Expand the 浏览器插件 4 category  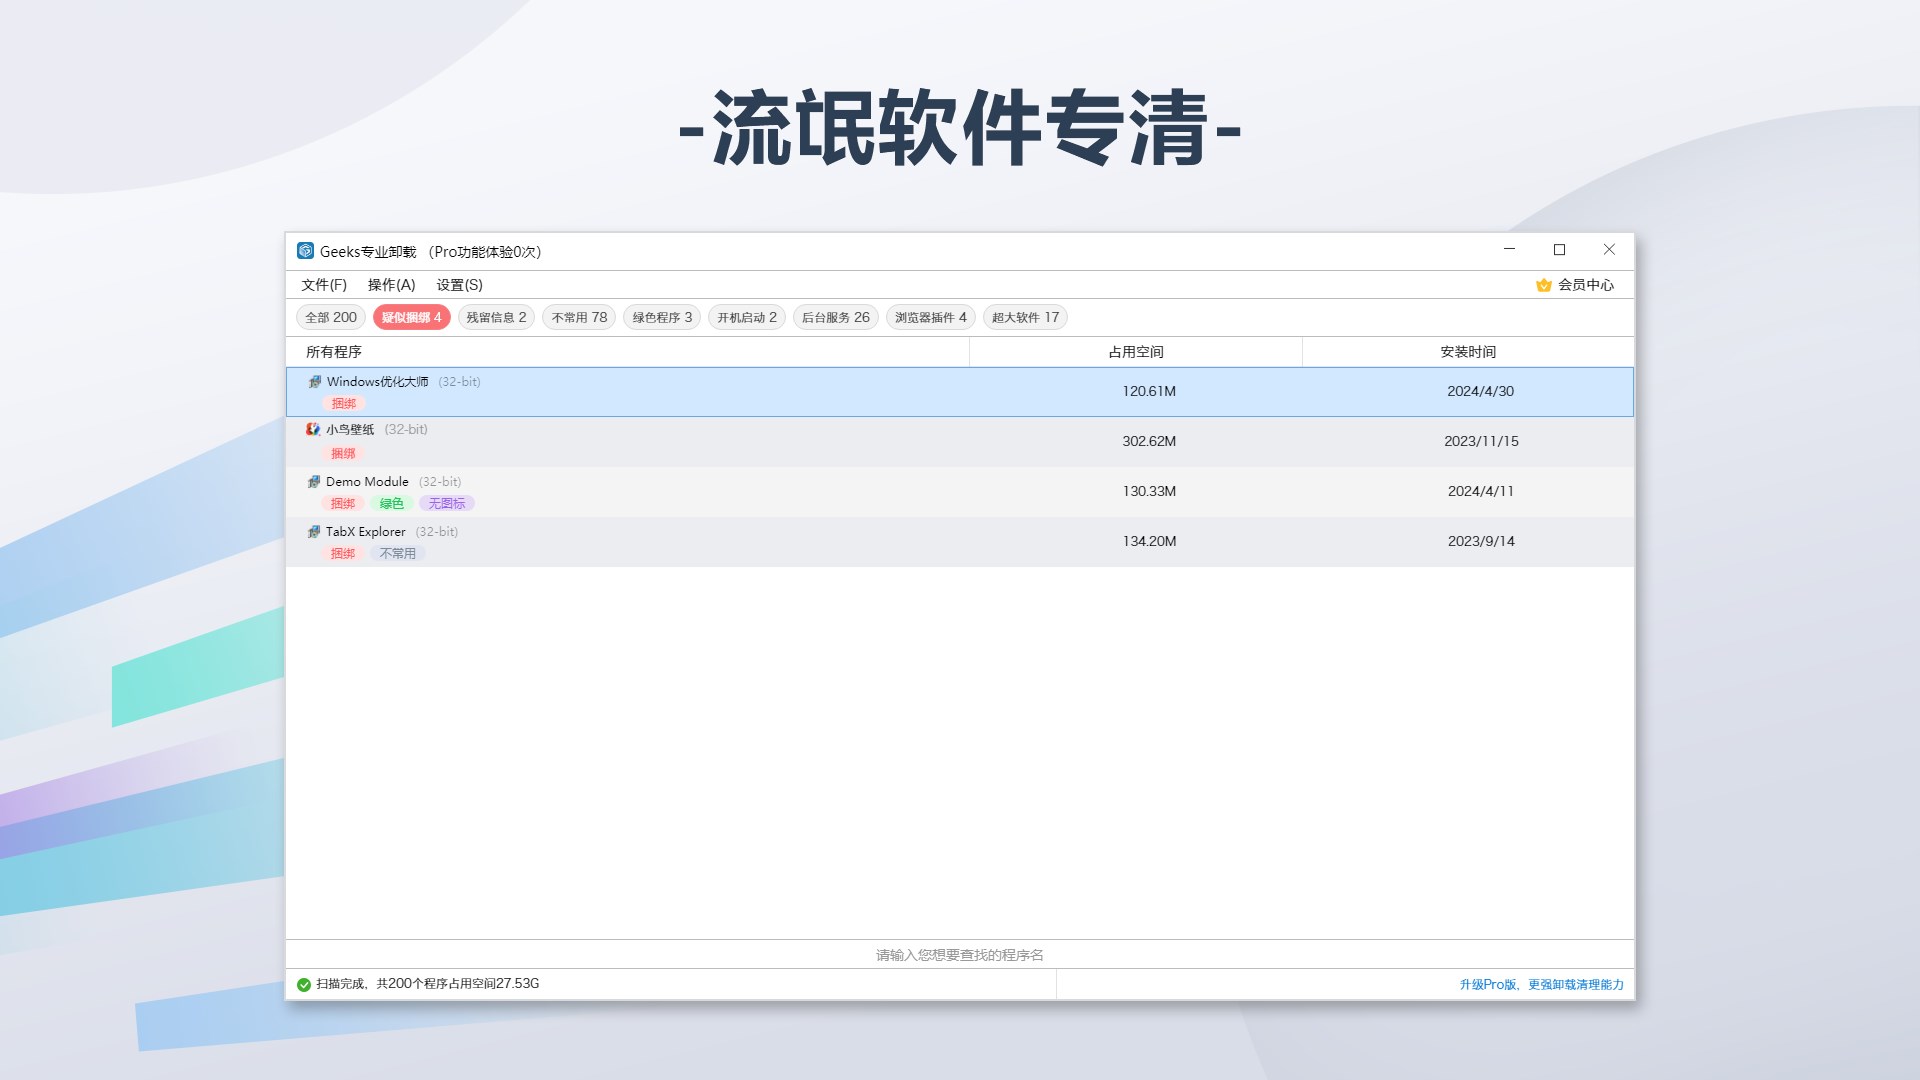929,316
